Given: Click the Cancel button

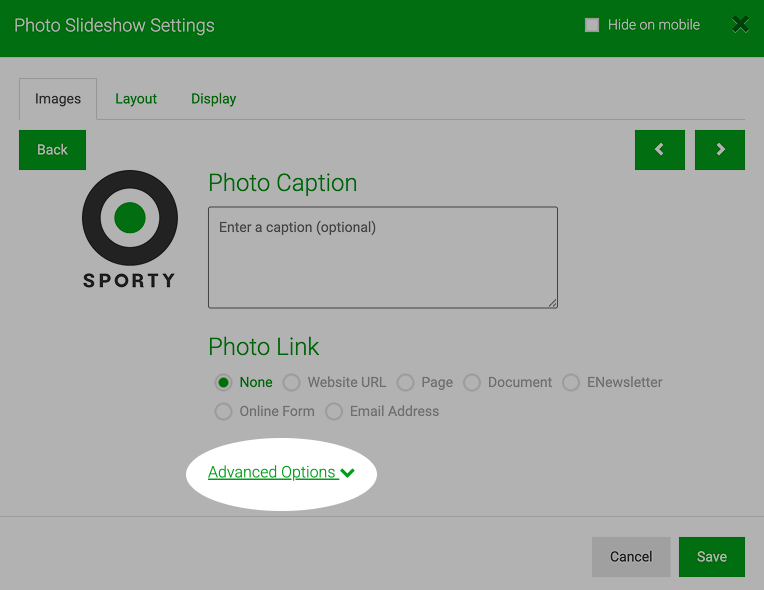Looking at the screenshot, I should point(631,557).
